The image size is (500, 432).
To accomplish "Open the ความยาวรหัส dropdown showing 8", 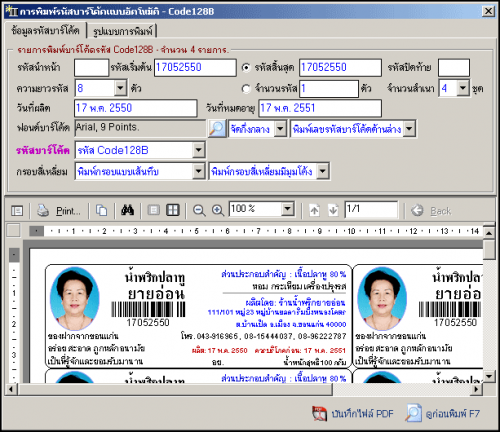I will (x=120, y=88).
